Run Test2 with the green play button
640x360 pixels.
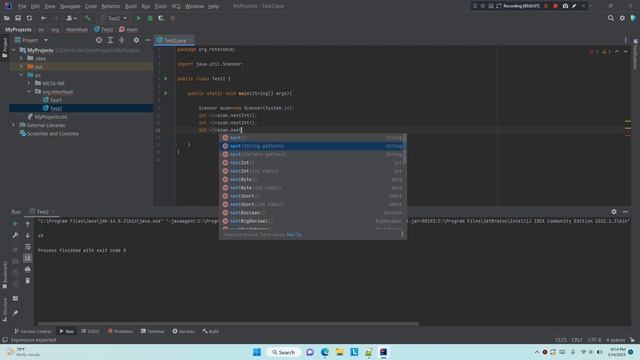point(138,18)
